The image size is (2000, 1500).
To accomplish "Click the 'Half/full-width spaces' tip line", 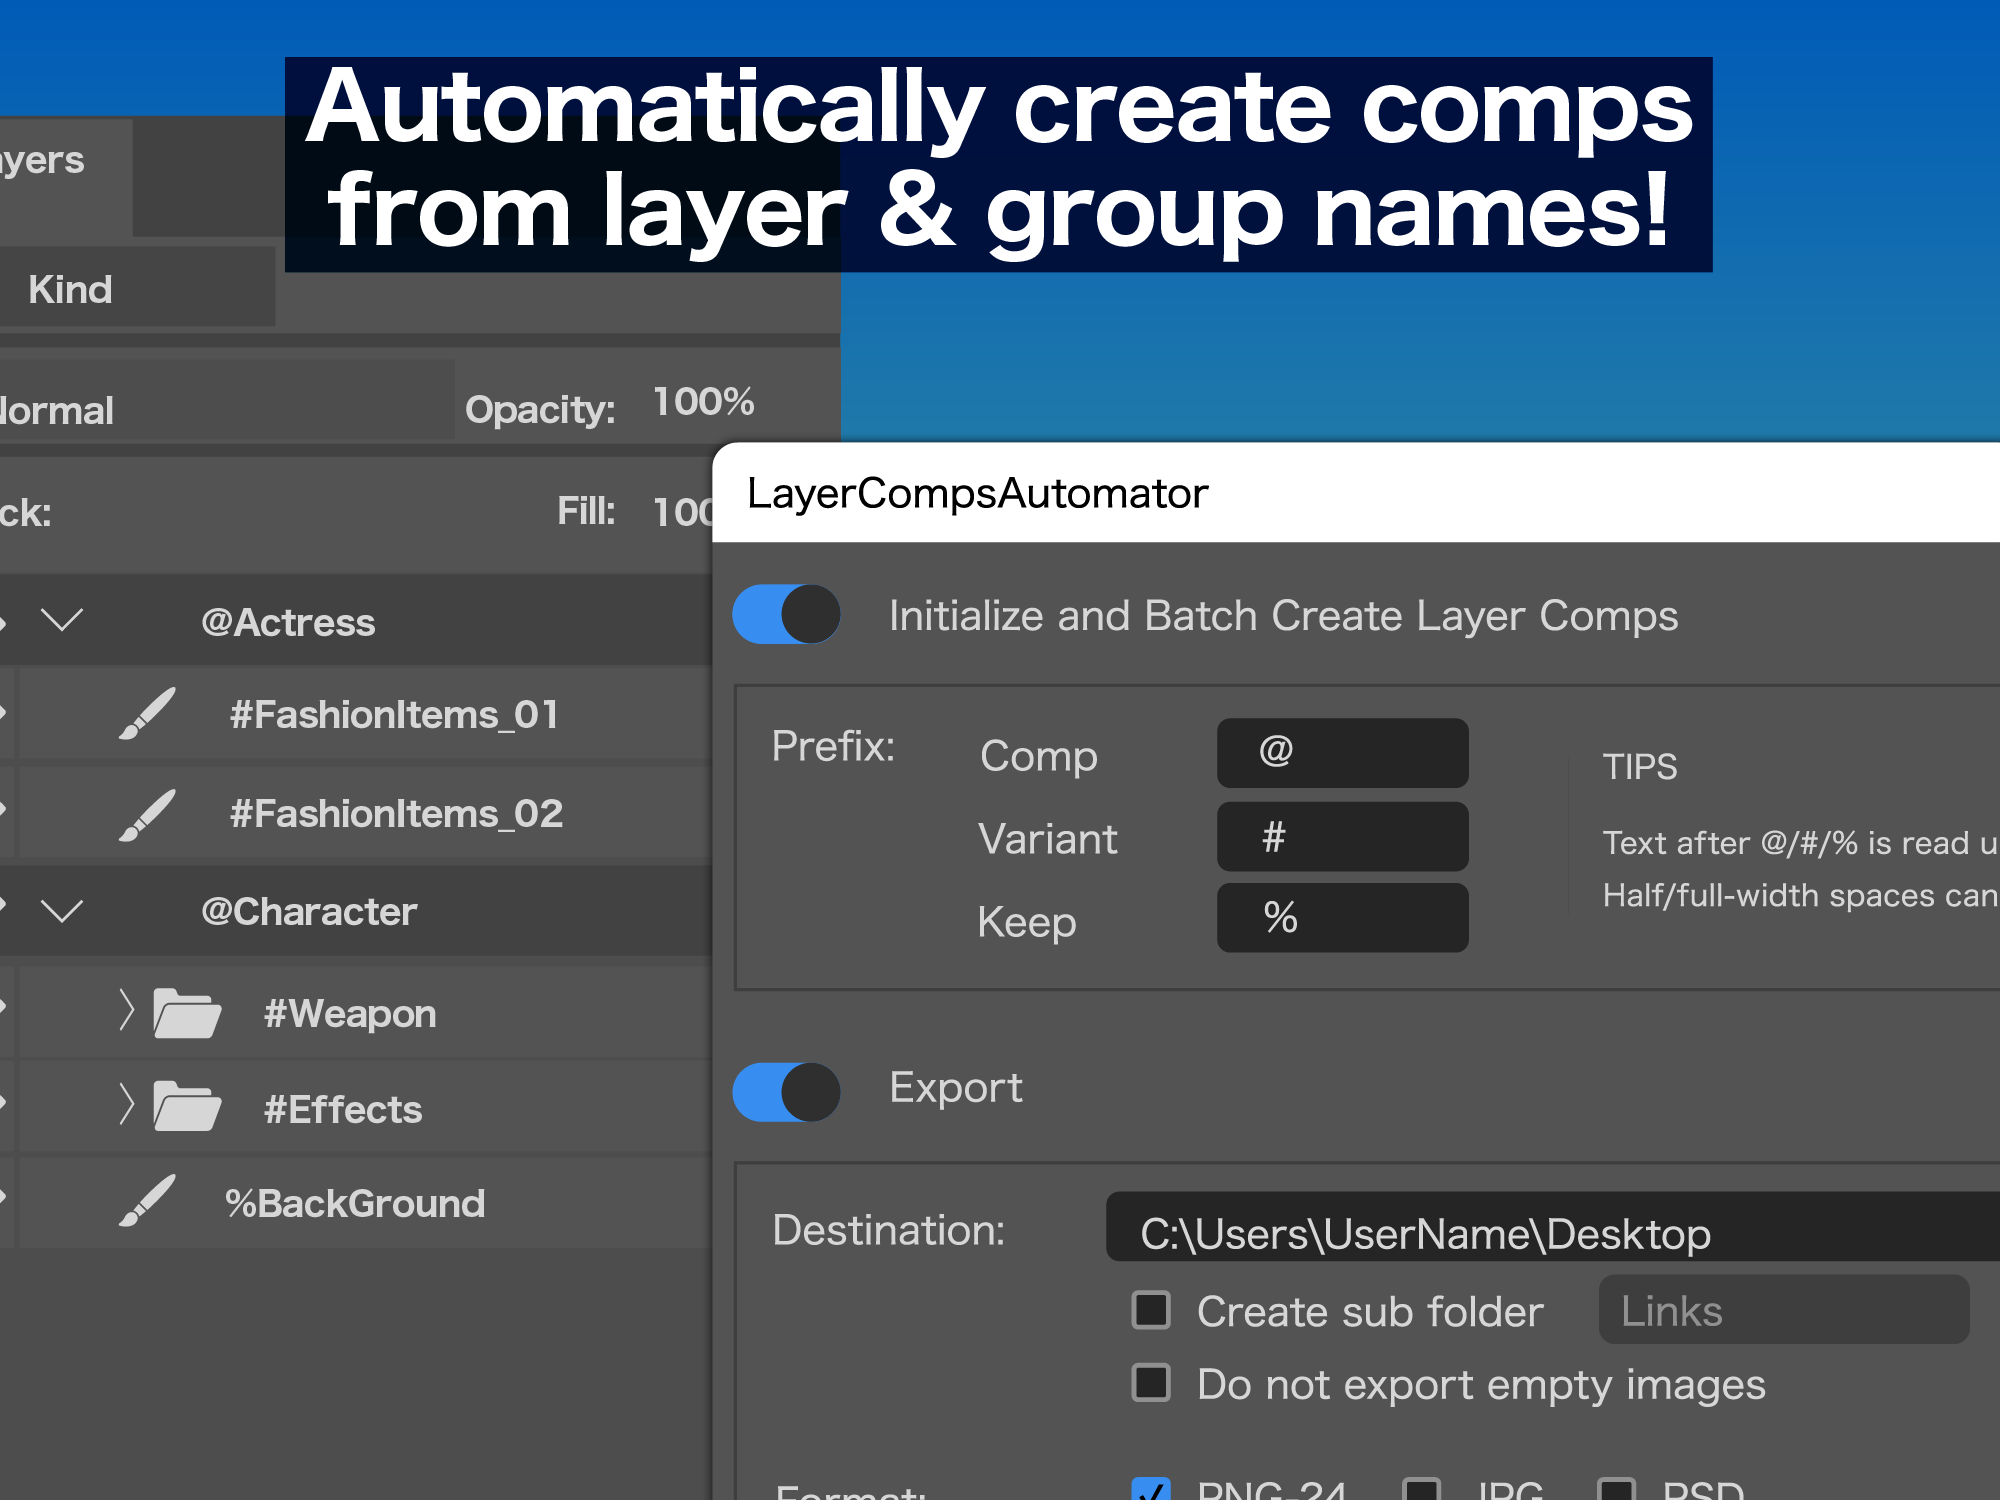I will point(1800,895).
